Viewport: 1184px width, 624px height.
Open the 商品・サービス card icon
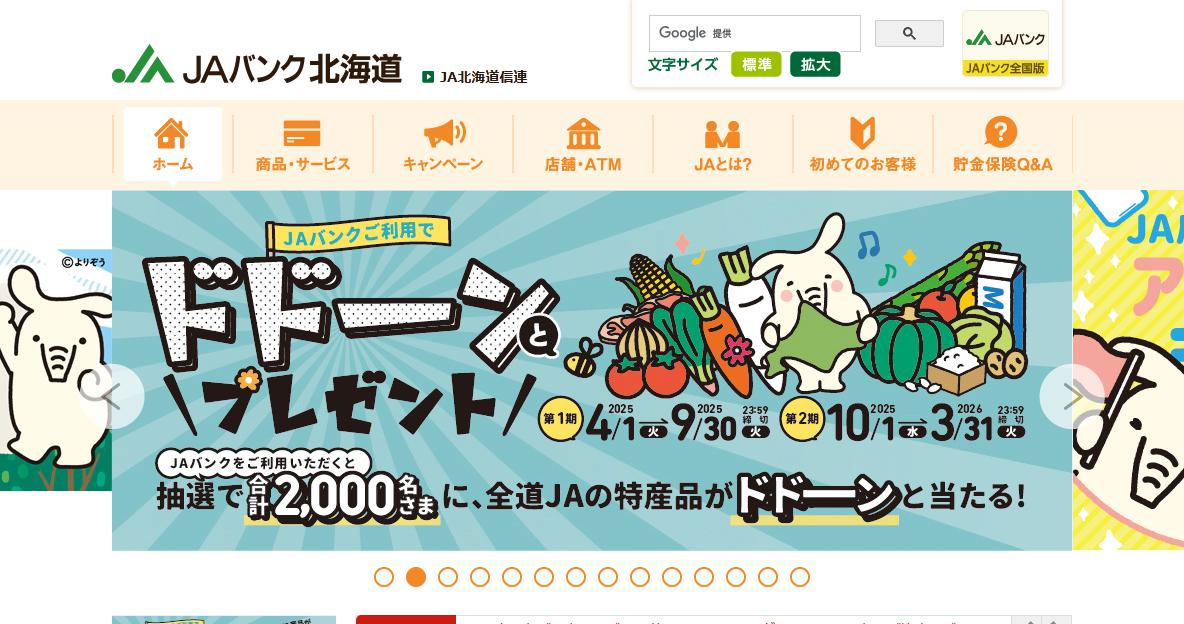pos(302,134)
